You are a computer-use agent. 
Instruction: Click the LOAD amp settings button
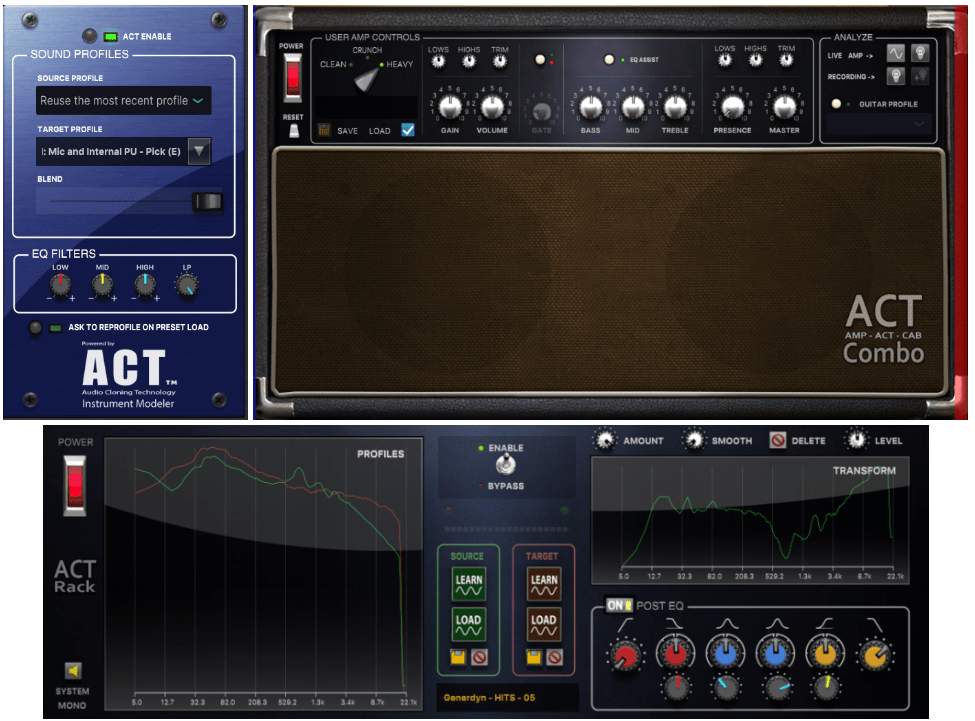(x=380, y=131)
